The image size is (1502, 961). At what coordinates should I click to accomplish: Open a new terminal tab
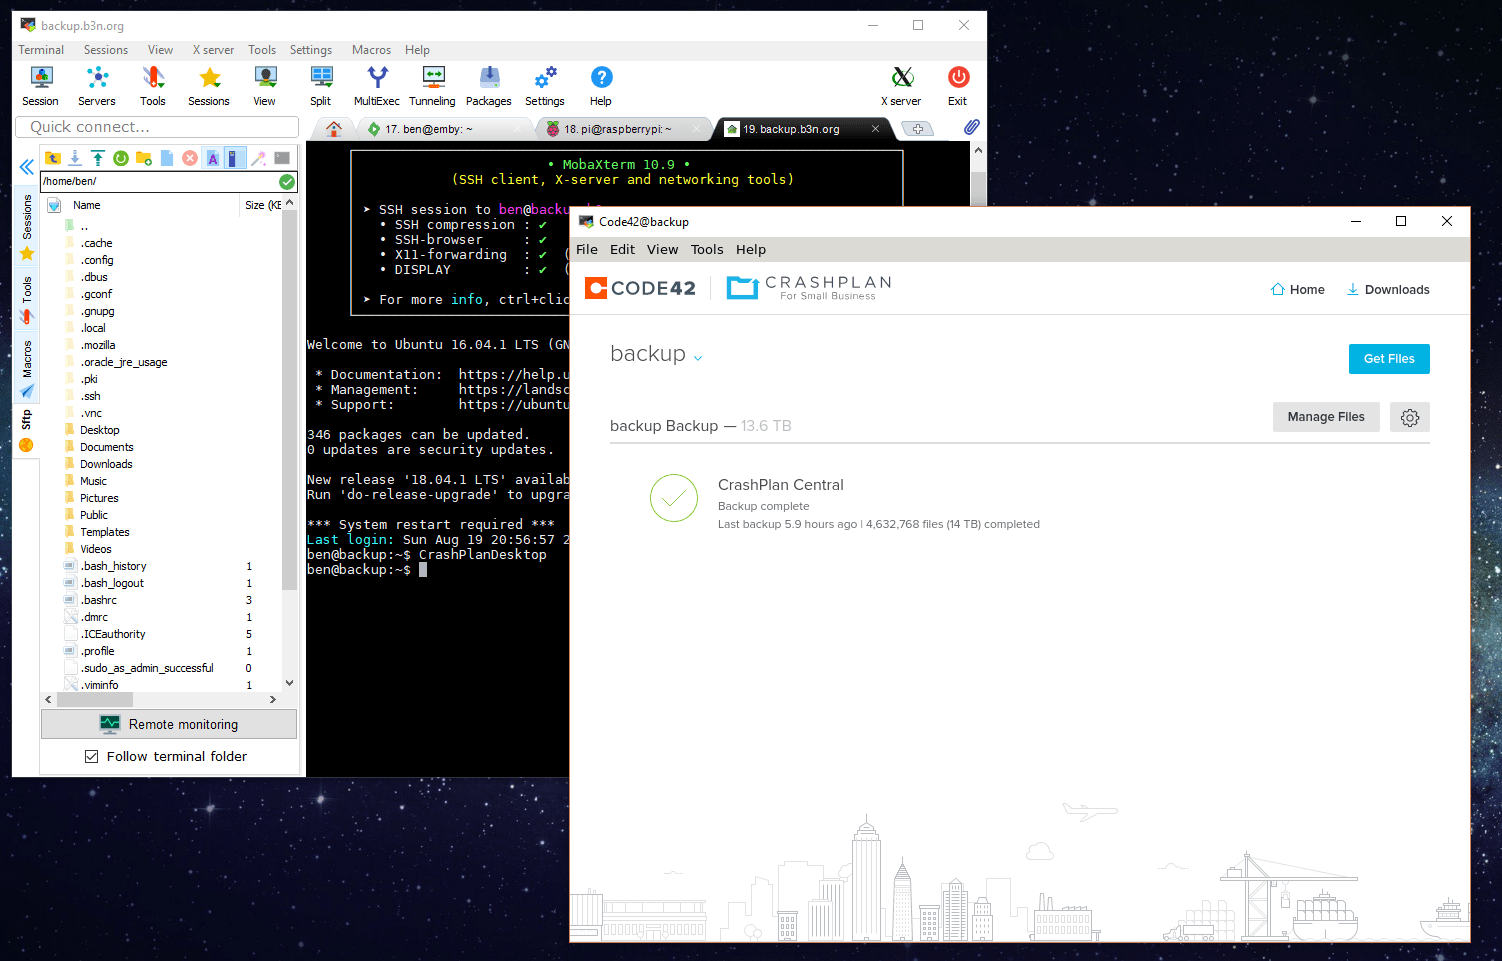tap(917, 129)
